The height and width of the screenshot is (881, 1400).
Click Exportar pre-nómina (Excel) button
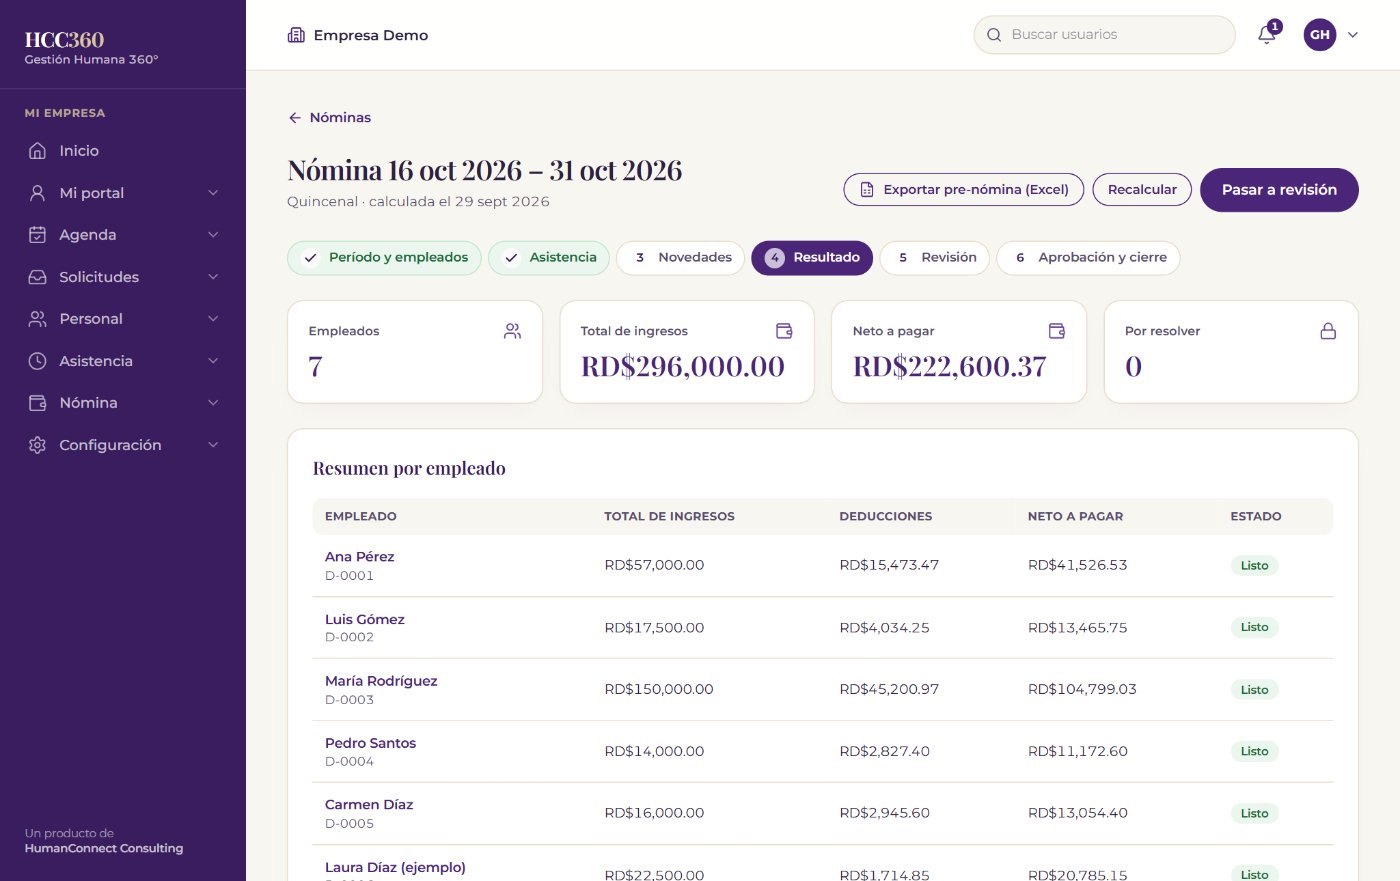coord(964,190)
